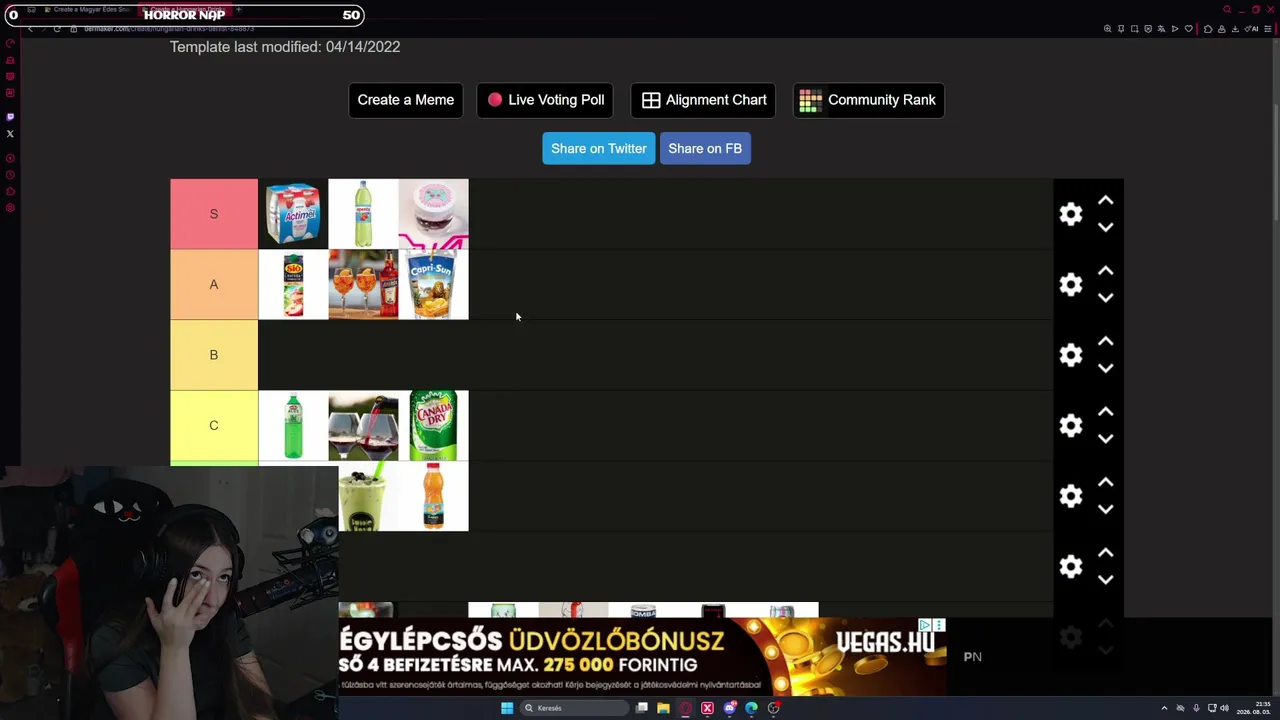Screen dimensions: 1280x720
Task: Open X from the browser sidebar
Action: (x=10, y=133)
